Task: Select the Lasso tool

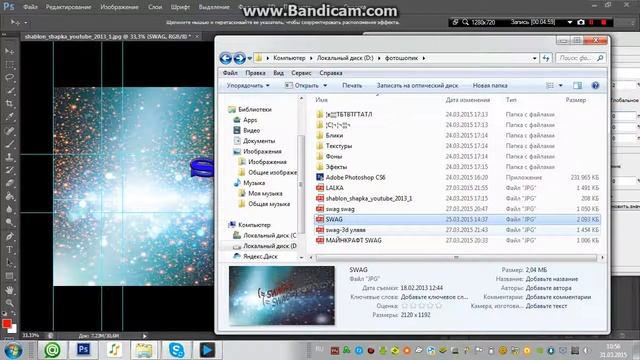Action: tap(9, 78)
